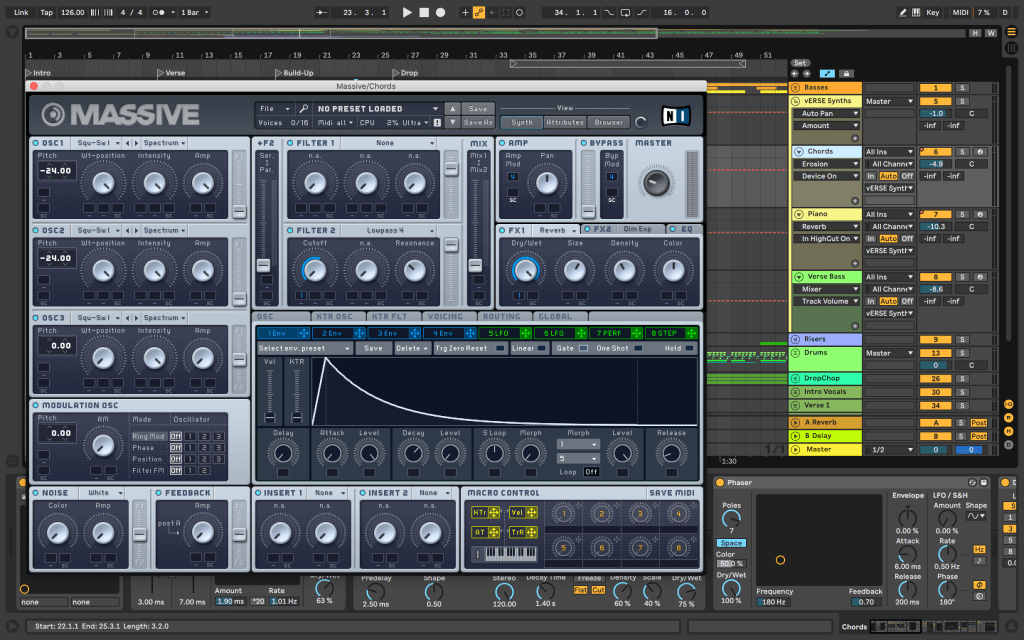
Task: Collapse the Verse Bass track
Action: [797, 277]
